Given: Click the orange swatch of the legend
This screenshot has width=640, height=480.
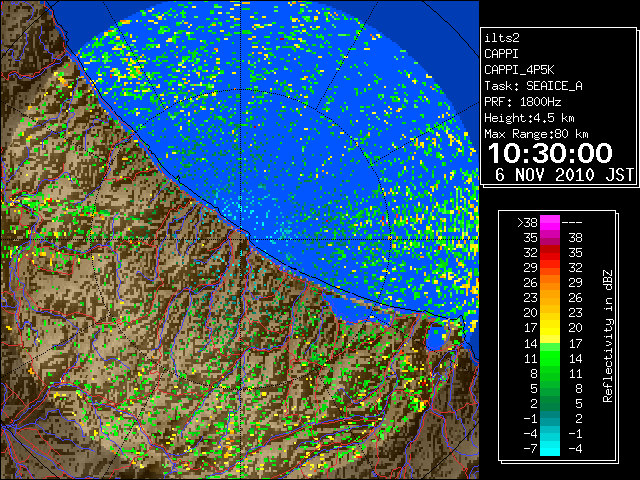Looking at the screenshot, I should pos(550,283).
